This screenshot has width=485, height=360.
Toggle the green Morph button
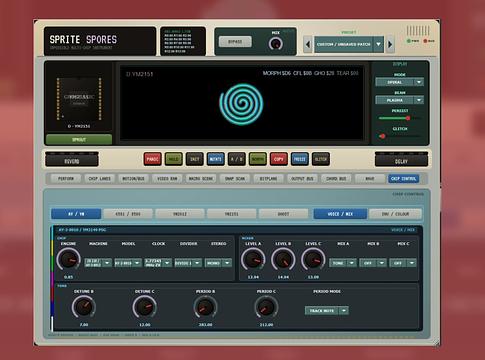258,159
